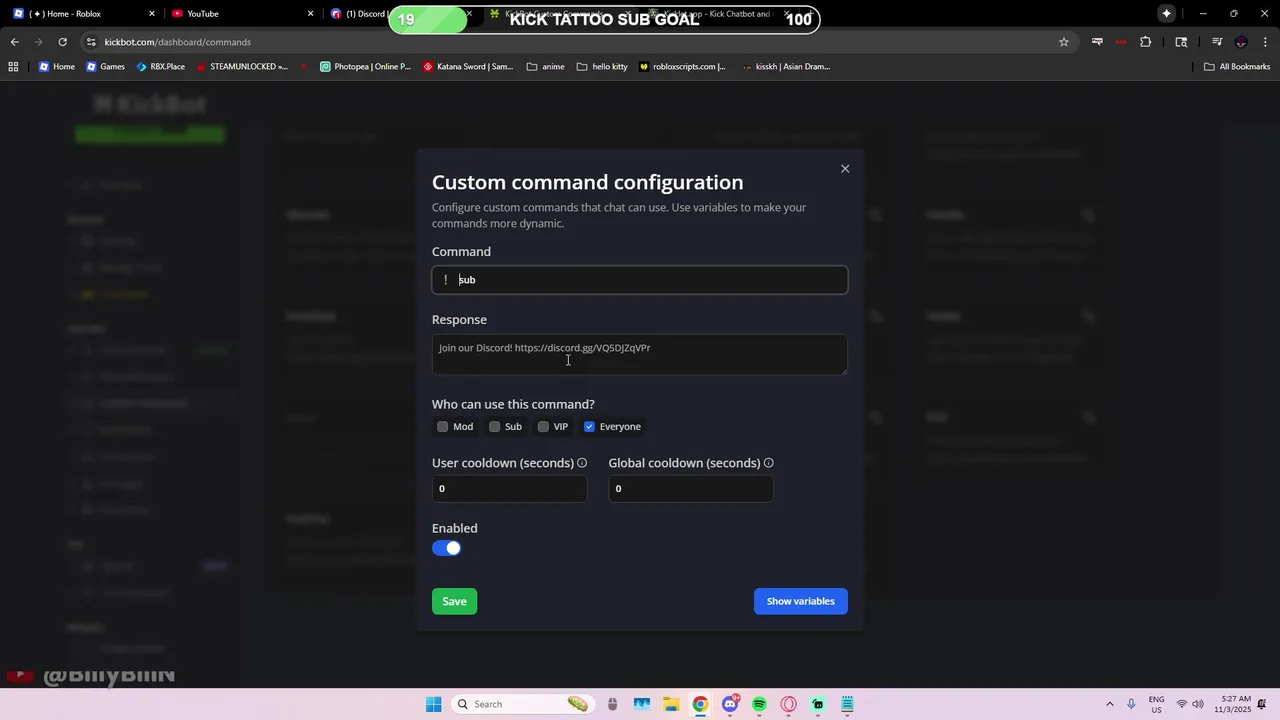
Task: Open the anime bookmarks folder
Action: coord(546,67)
